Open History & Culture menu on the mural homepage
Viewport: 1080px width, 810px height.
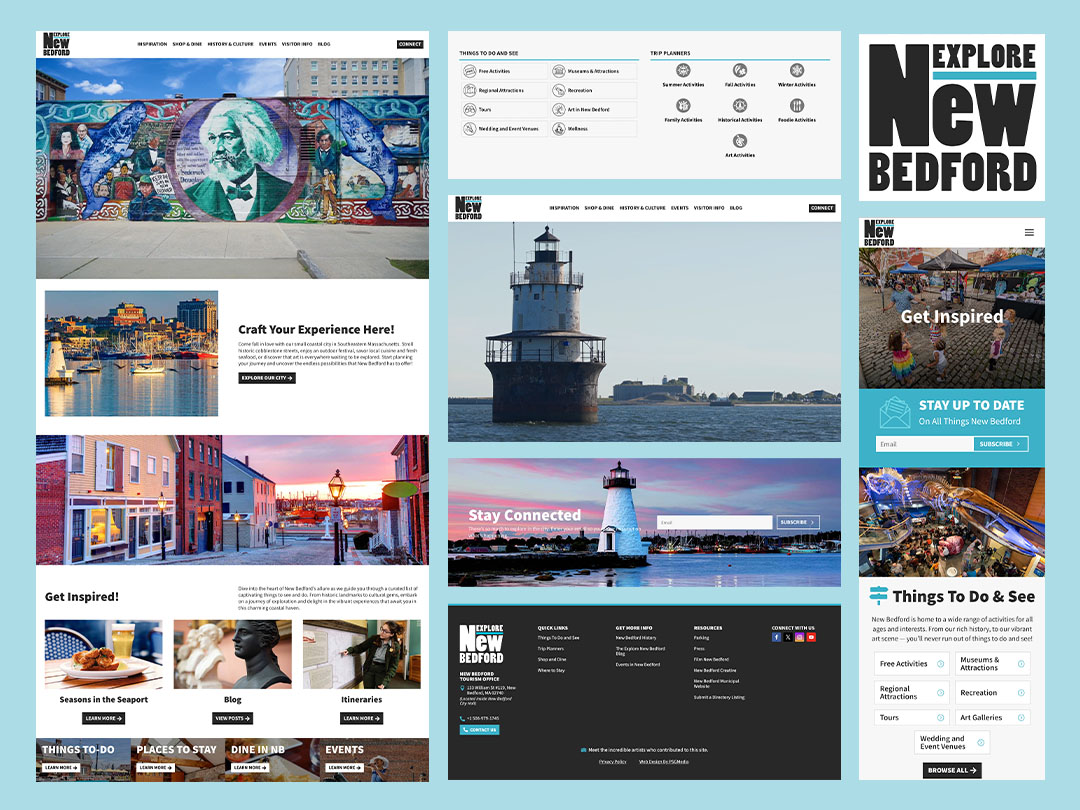[231, 44]
